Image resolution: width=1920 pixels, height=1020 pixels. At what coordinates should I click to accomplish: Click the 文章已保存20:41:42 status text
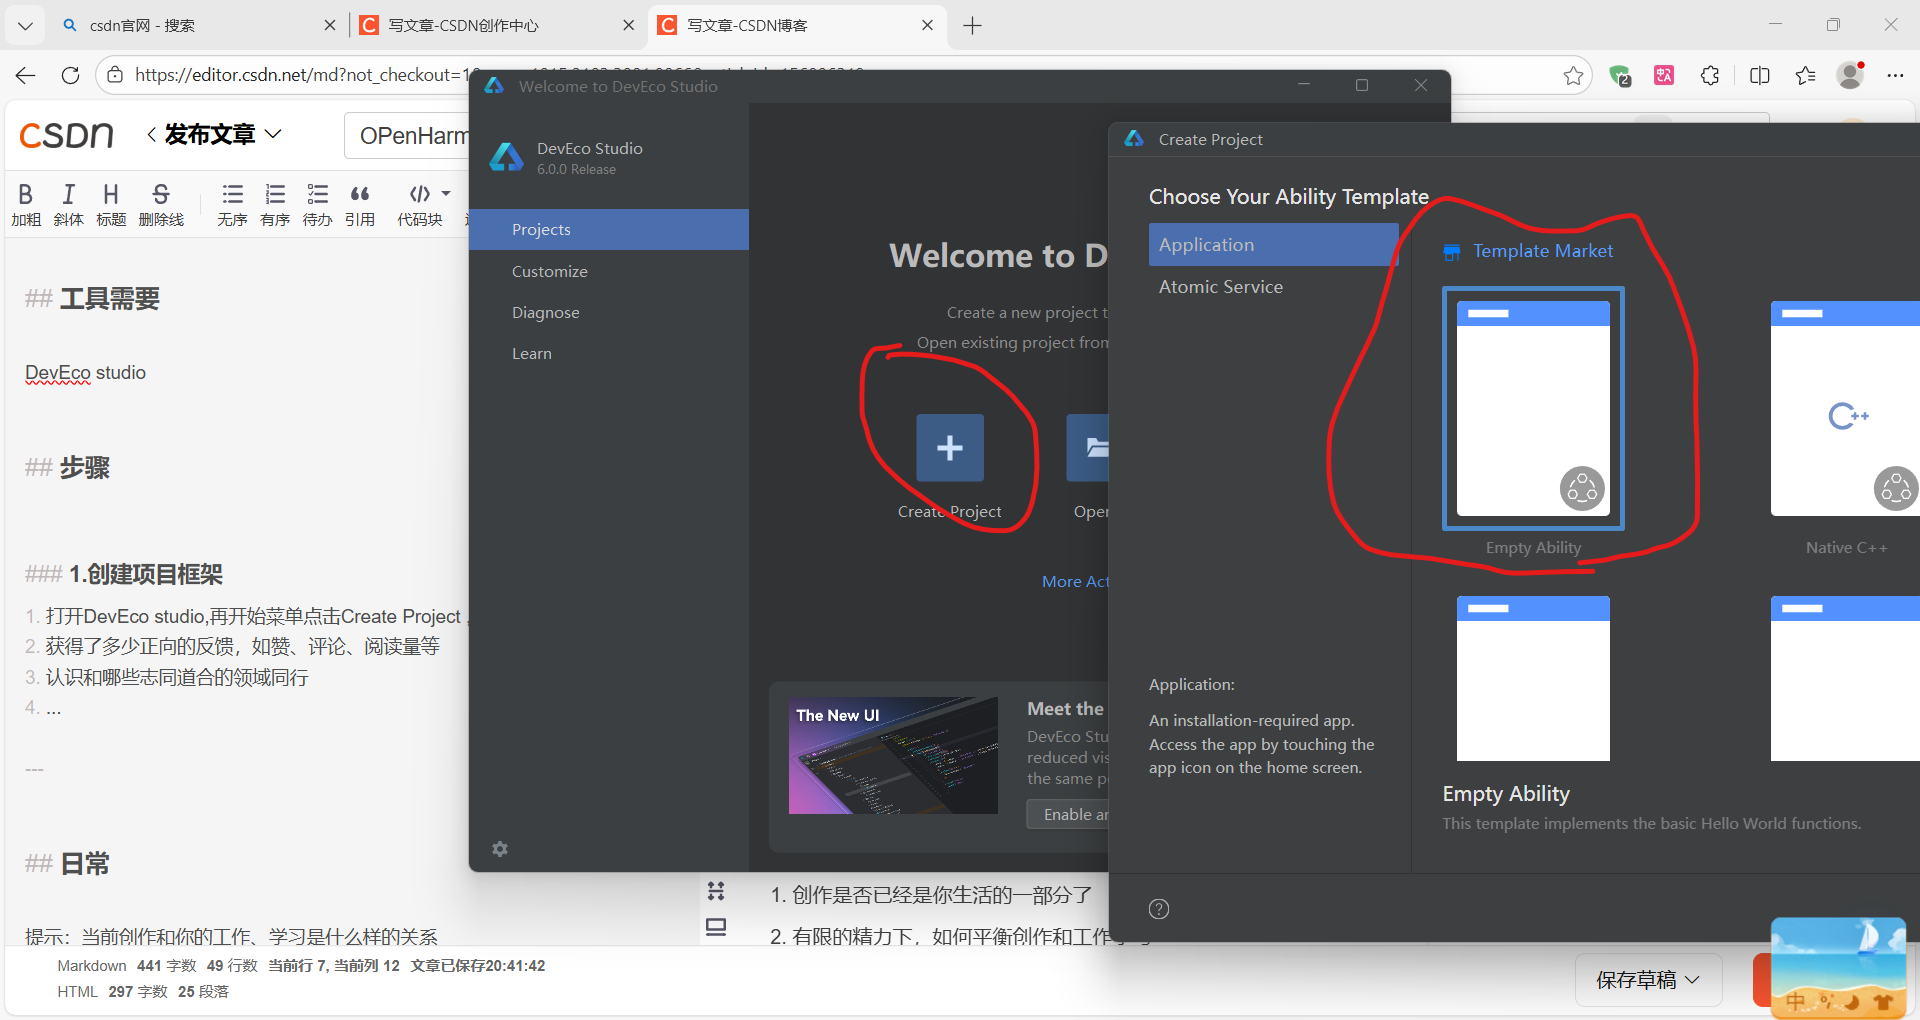click(x=477, y=966)
